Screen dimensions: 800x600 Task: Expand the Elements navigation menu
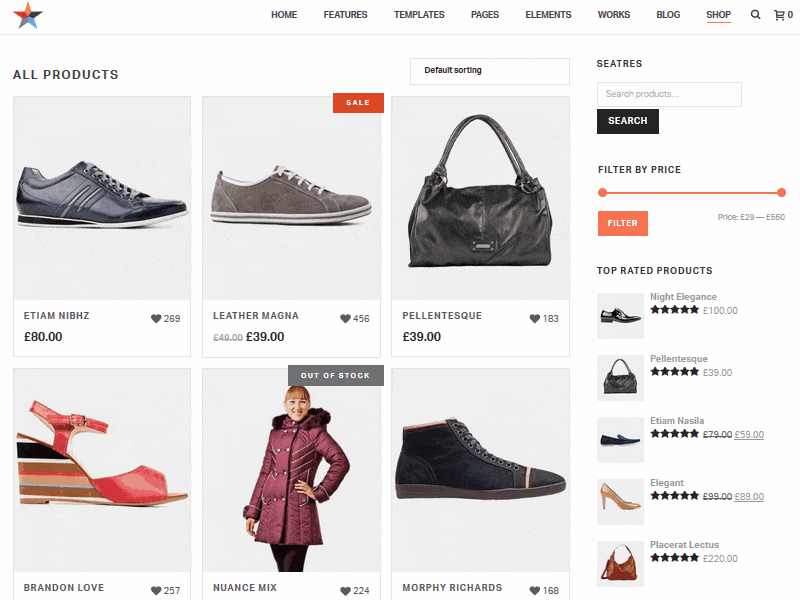coord(548,15)
